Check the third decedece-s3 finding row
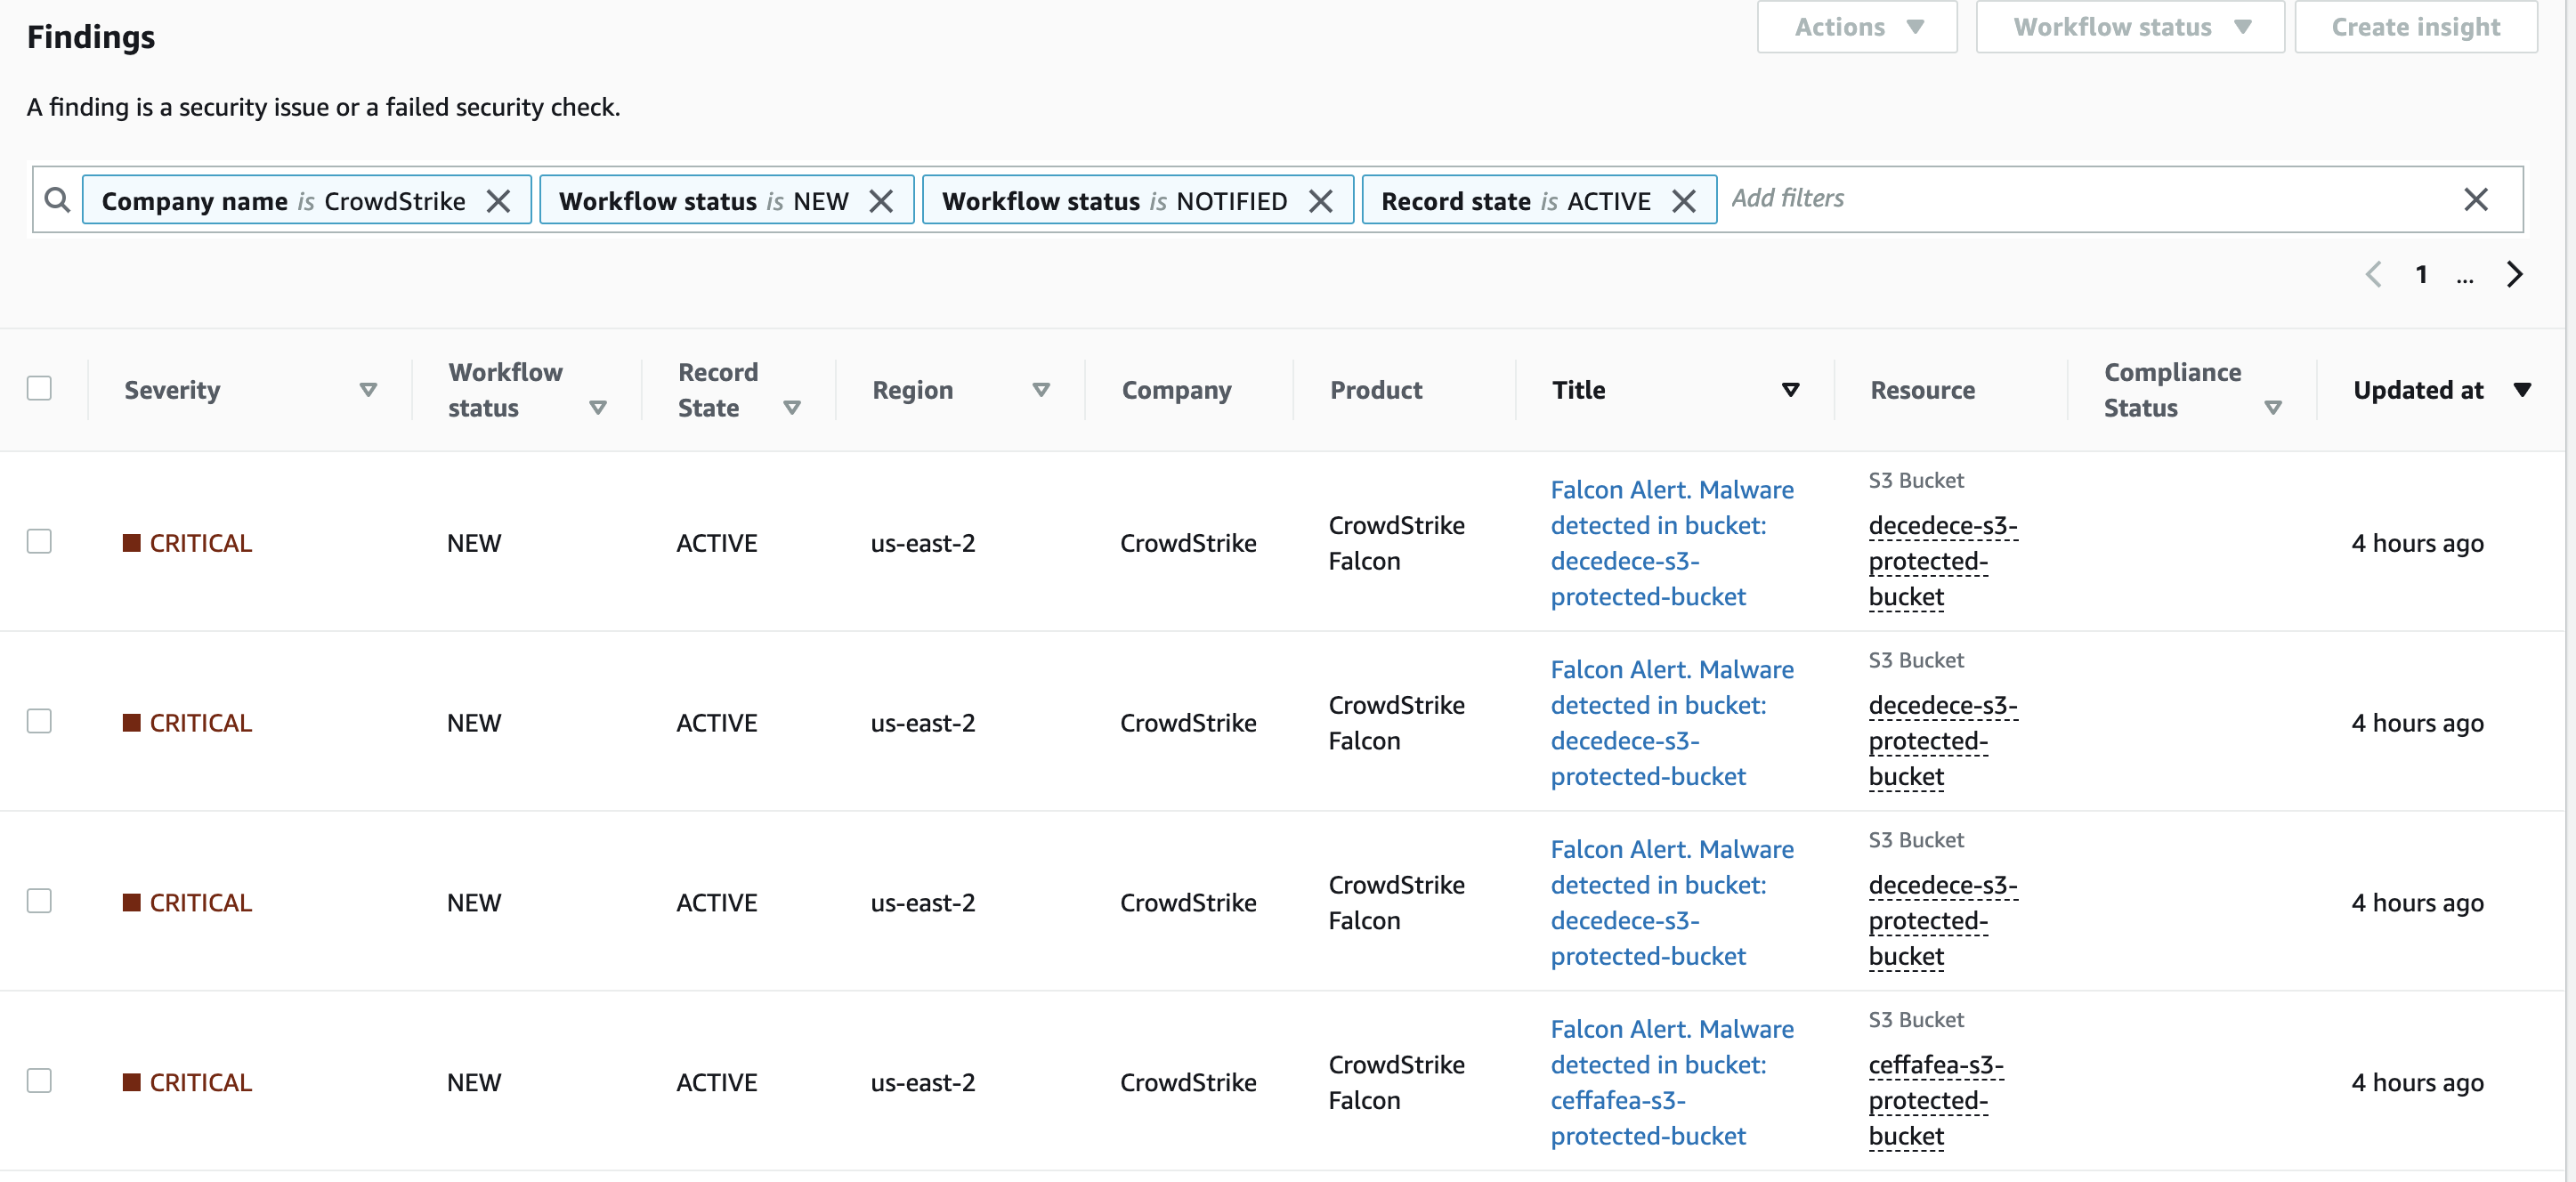Screen dimensions: 2576x1182 39,901
